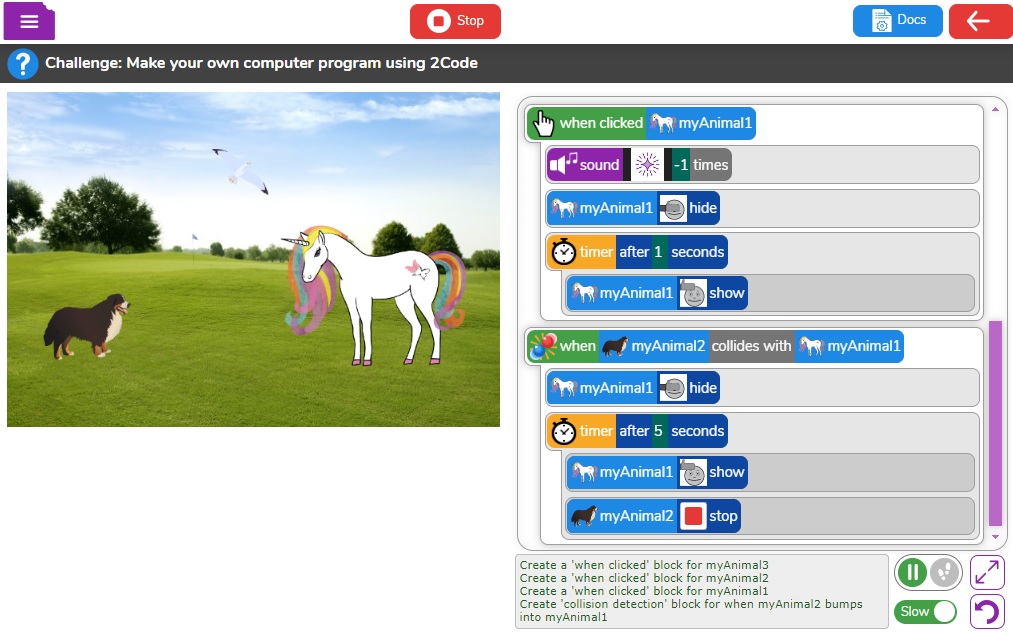Screen dimensions: 1013x633
Task: Click the step-through footsteps icon
Action: pyautogui.click(x=943, y=573)
